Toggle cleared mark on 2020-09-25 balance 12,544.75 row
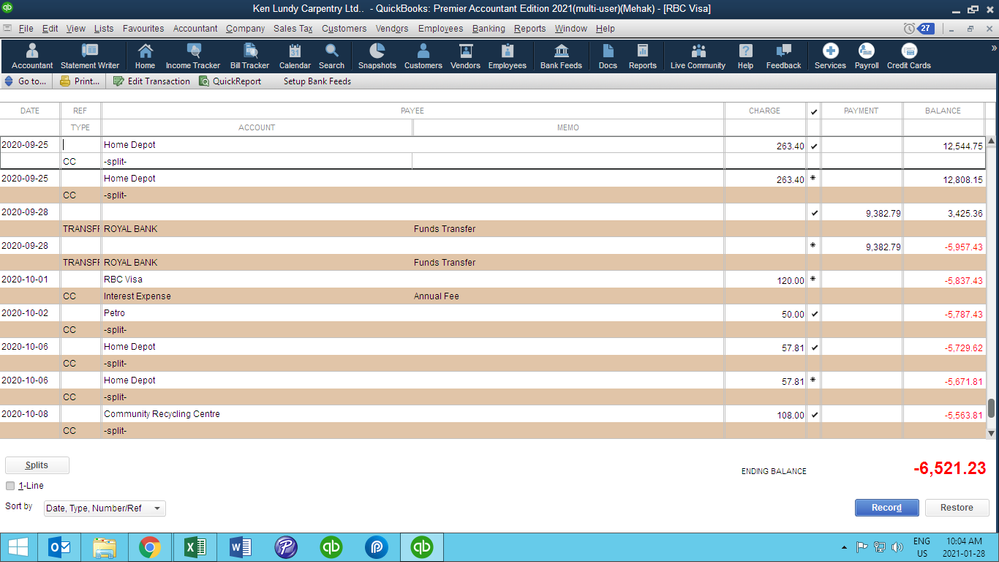This screenshot has width=999, height=562. coord(814,146)
